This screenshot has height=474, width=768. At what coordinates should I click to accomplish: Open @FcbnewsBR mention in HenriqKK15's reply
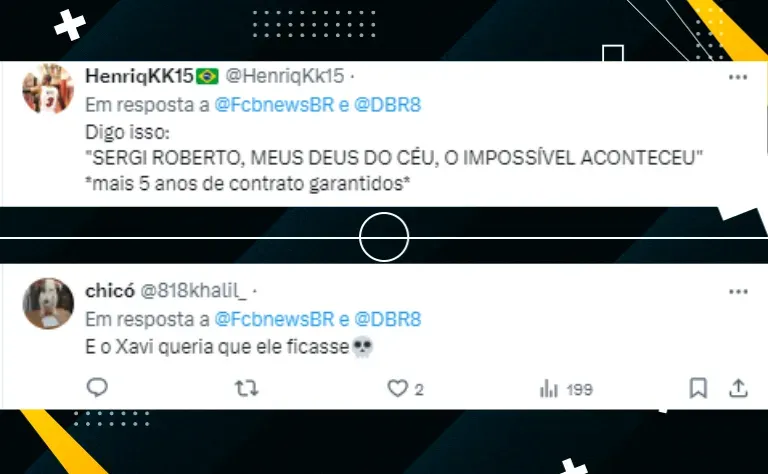point(274,105)
